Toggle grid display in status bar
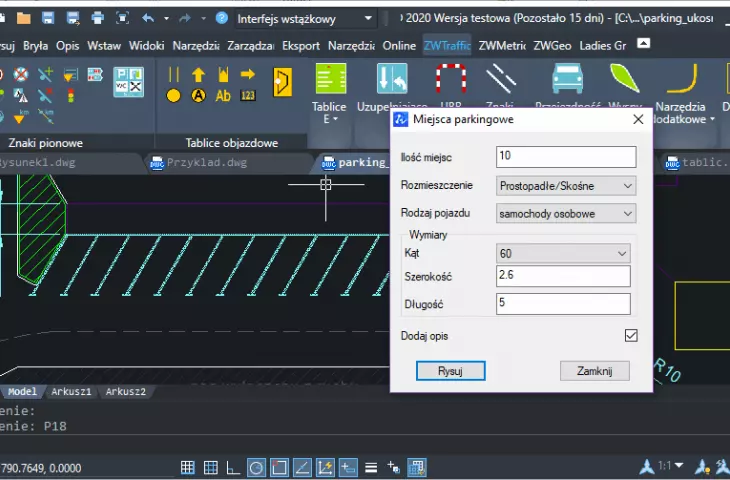 coord(188,467)
